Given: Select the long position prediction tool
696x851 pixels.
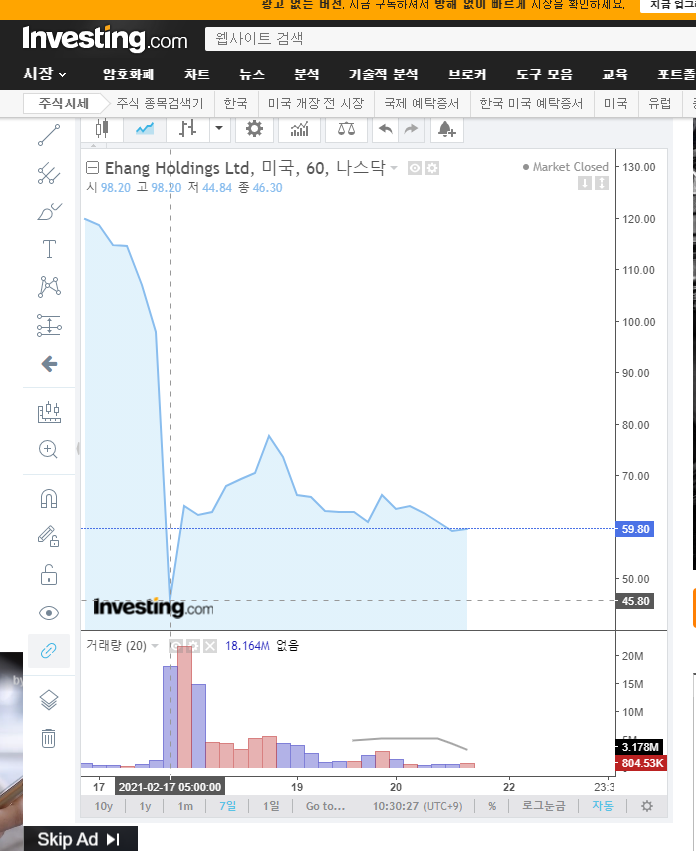Looking at the screenshot, I should coord(49,326).
